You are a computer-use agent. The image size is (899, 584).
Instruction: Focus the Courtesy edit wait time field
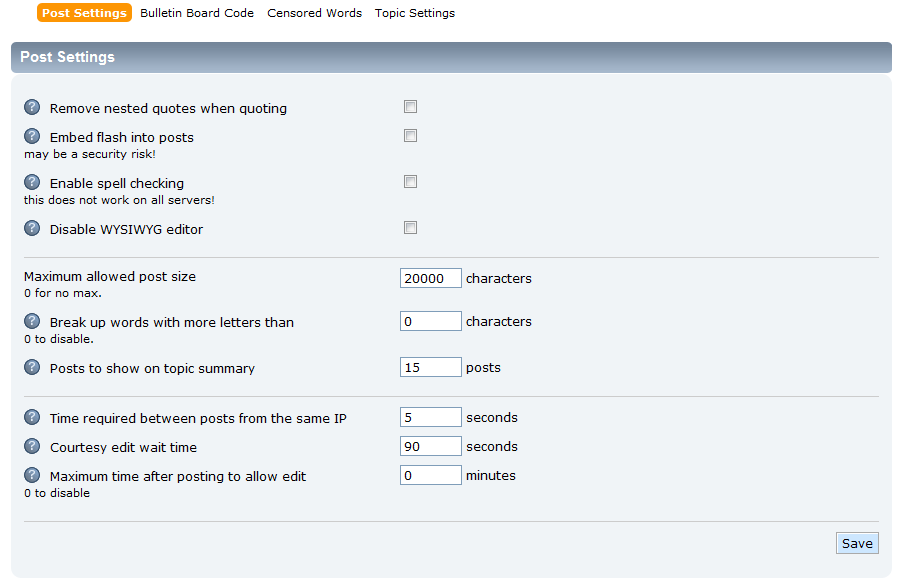(430, 446)
